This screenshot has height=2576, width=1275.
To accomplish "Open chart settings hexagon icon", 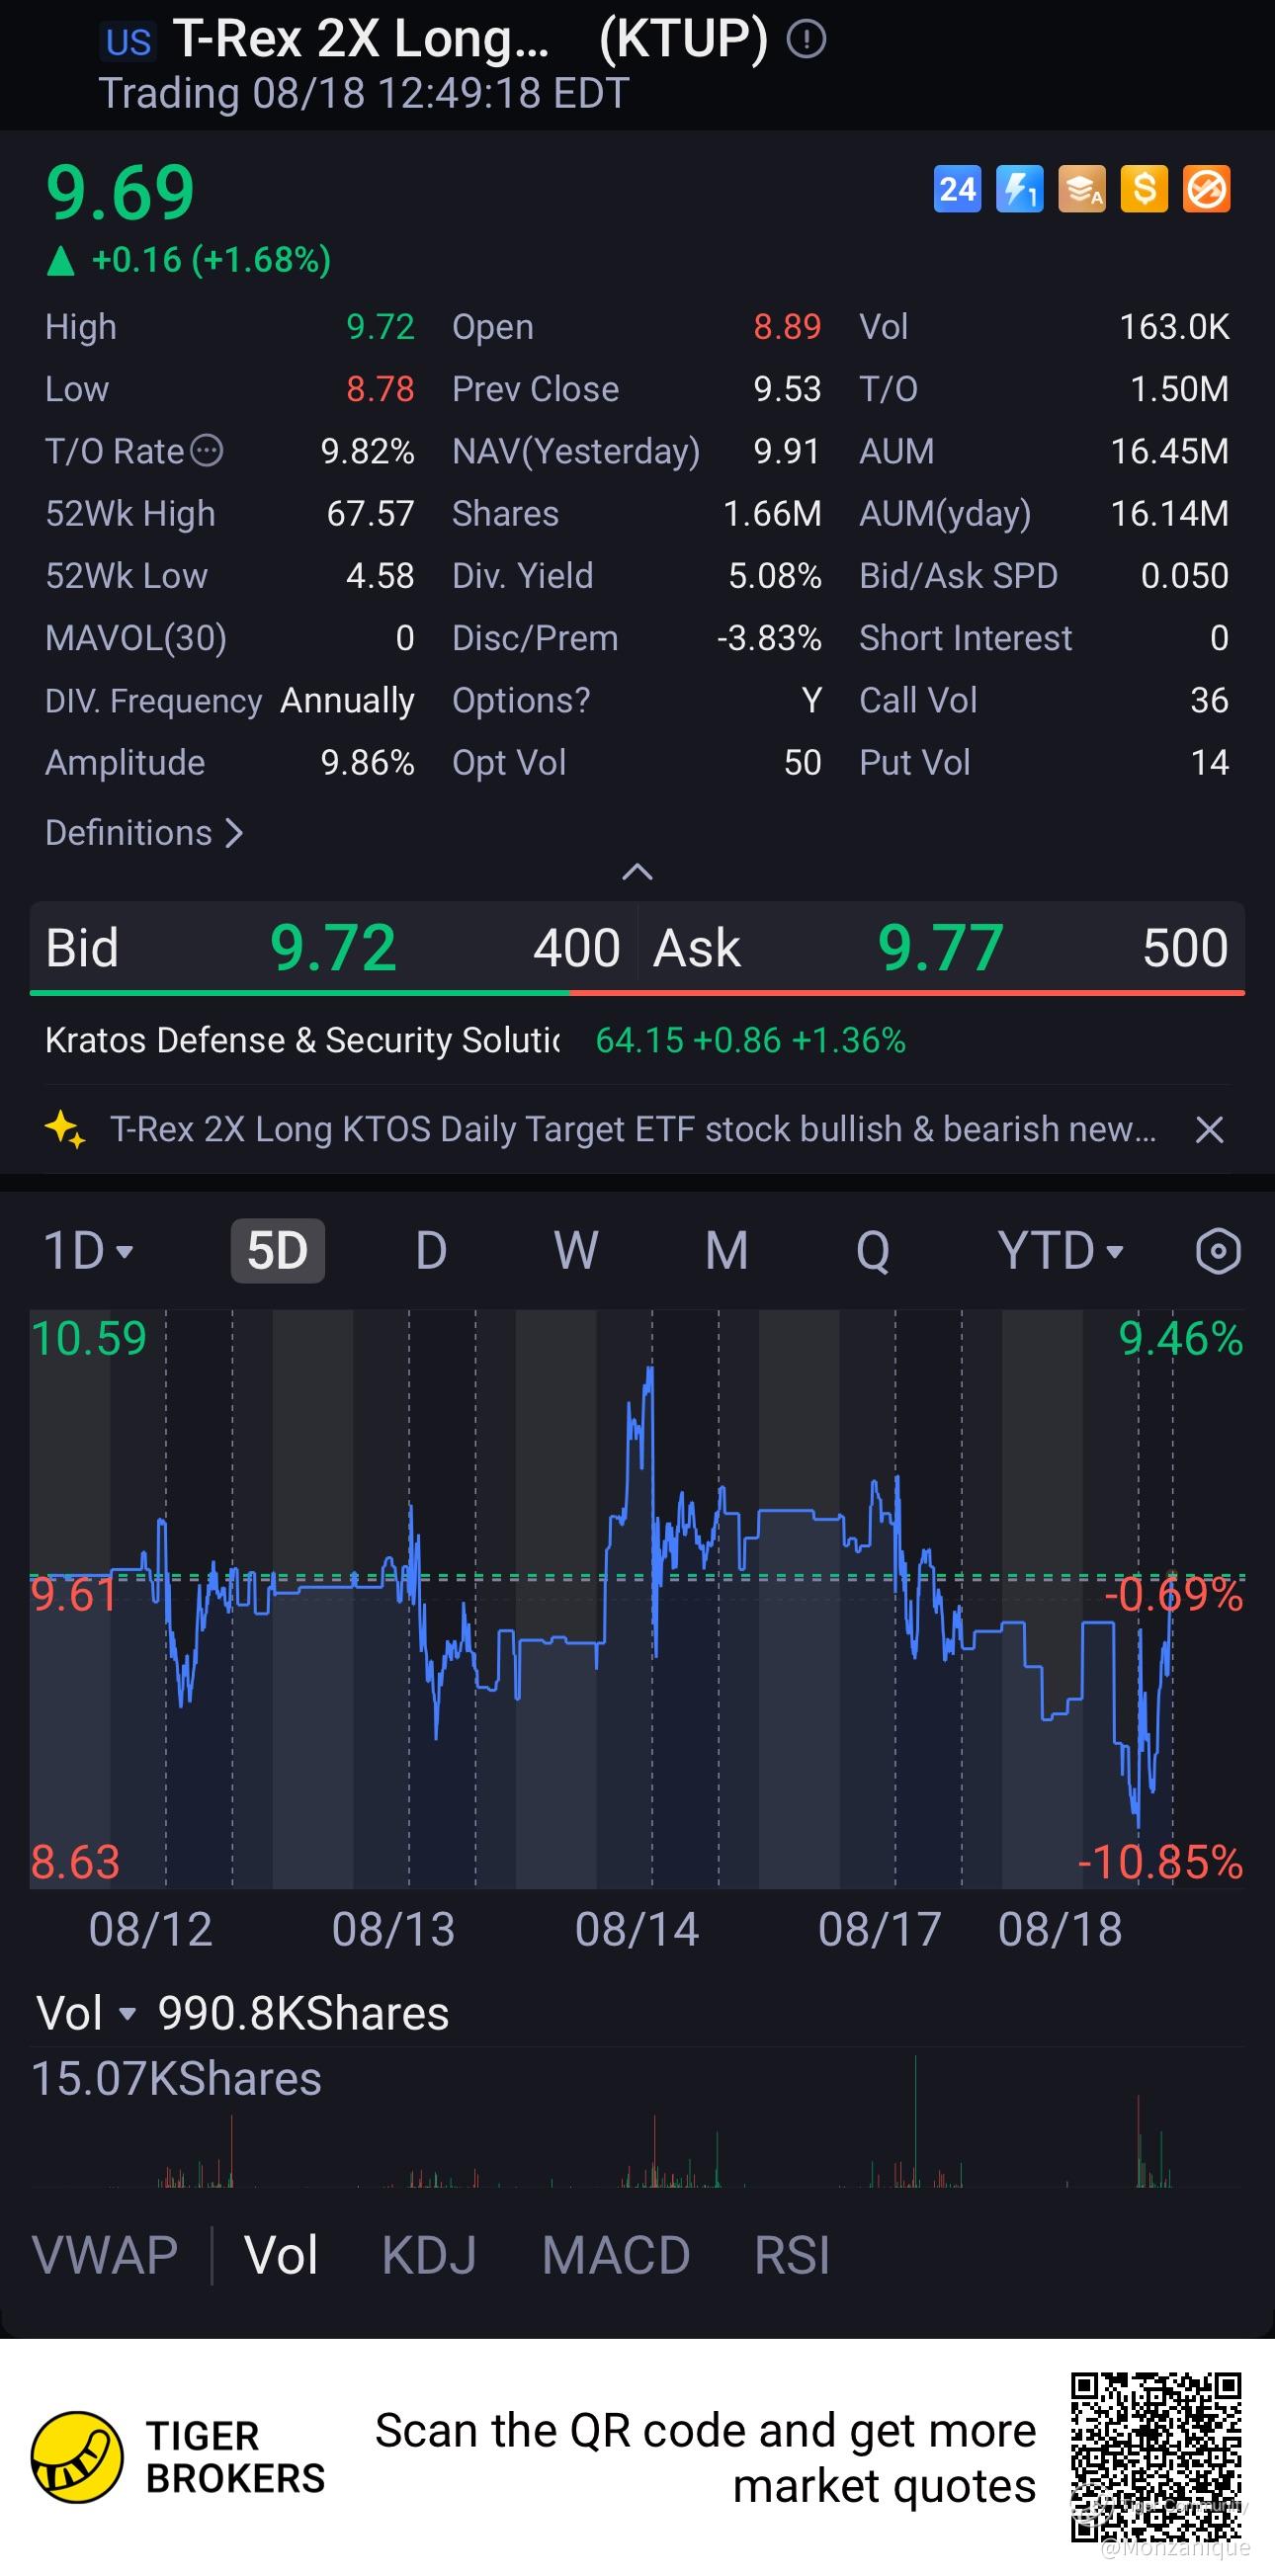I will pyautogui.click(x=1218, y=1251).
